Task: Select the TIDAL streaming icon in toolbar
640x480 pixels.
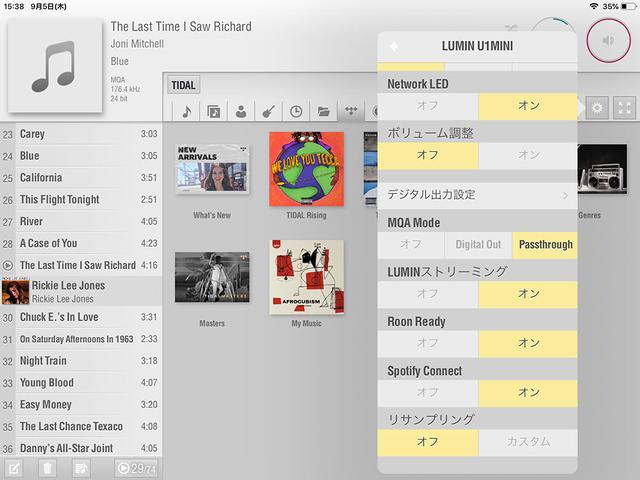Action: (351, 110)
